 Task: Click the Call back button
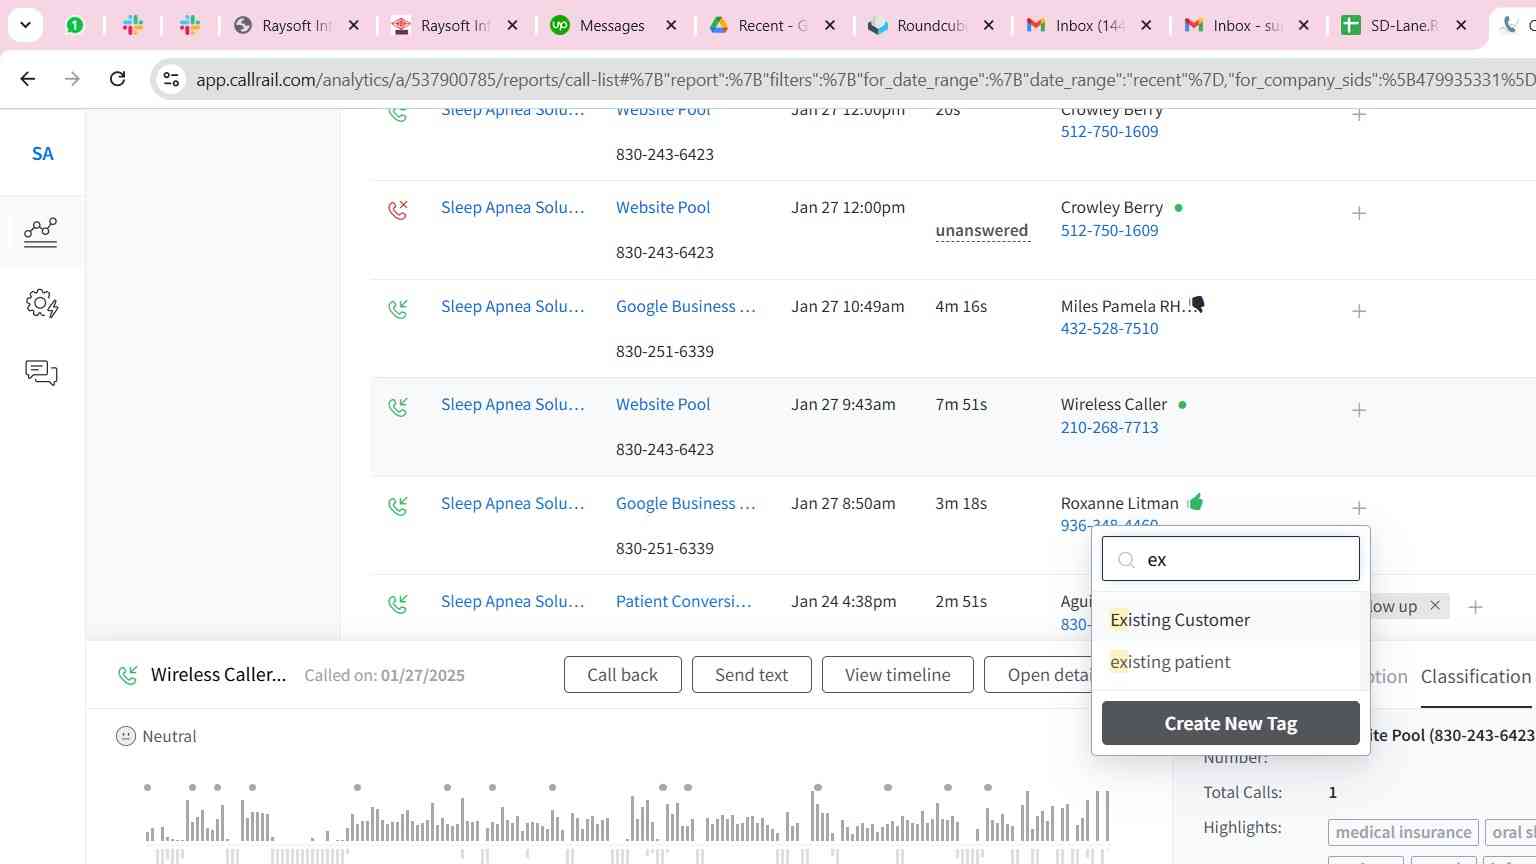pyautogui.click(x=622, y=674)
